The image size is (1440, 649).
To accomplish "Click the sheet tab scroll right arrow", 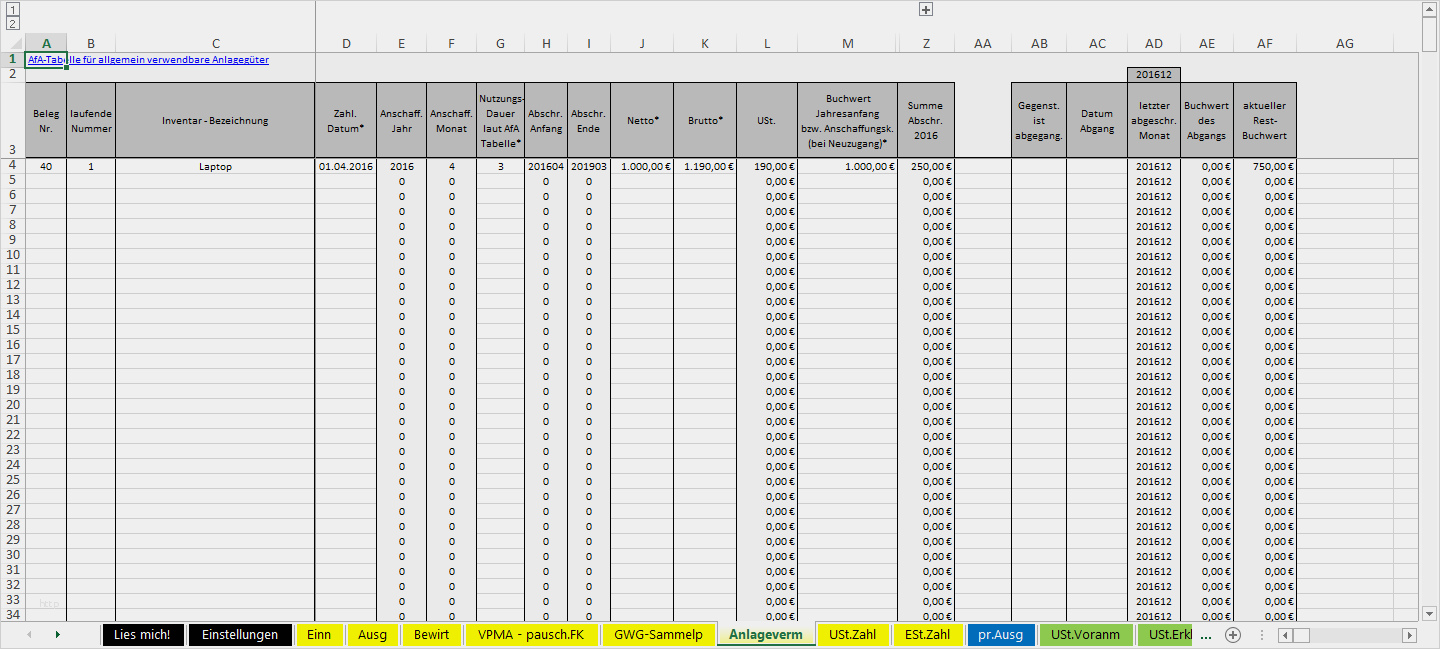I will (57, 635).
